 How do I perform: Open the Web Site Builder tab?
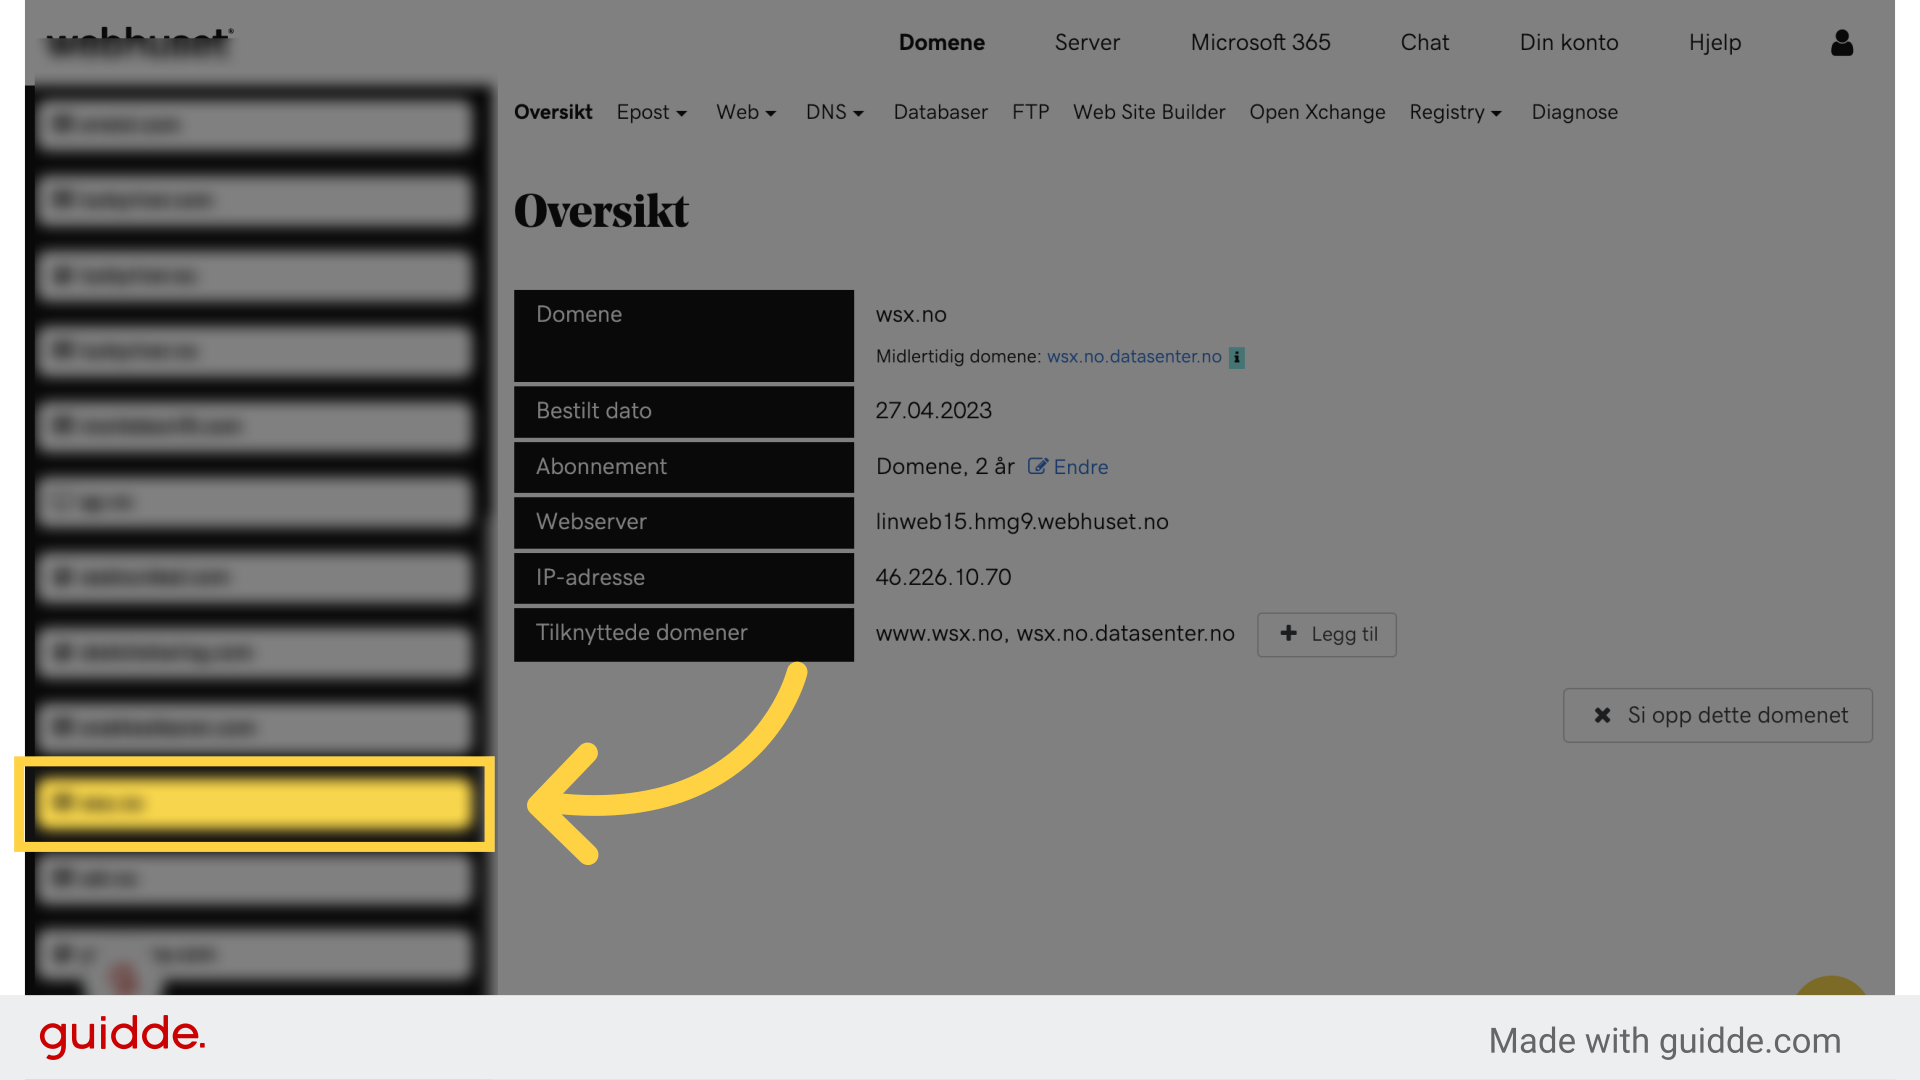1149,112
